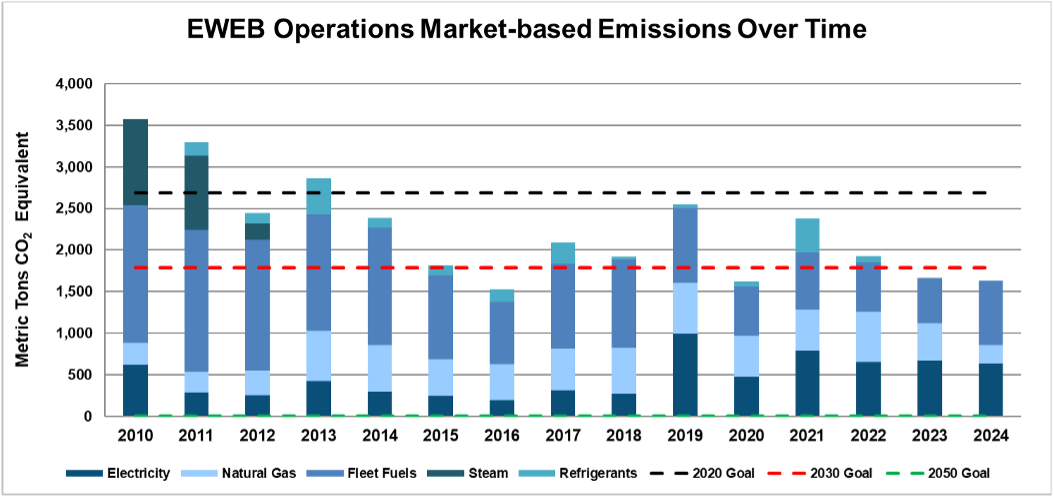Screen dimensions: 1054x497
Task: Select the '2020 Goal' legend entry
Action: (703, 473)
